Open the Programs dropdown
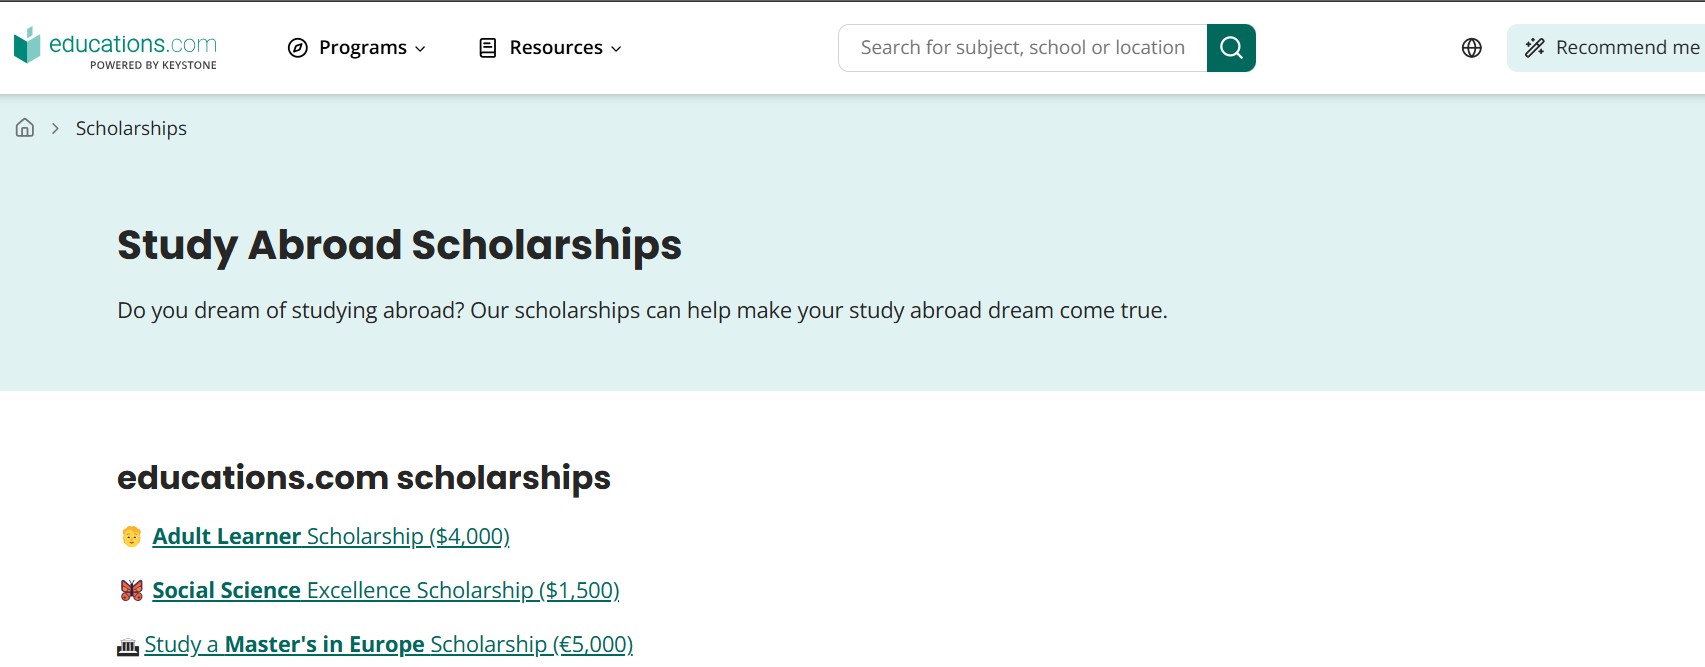 click(364, 47)
